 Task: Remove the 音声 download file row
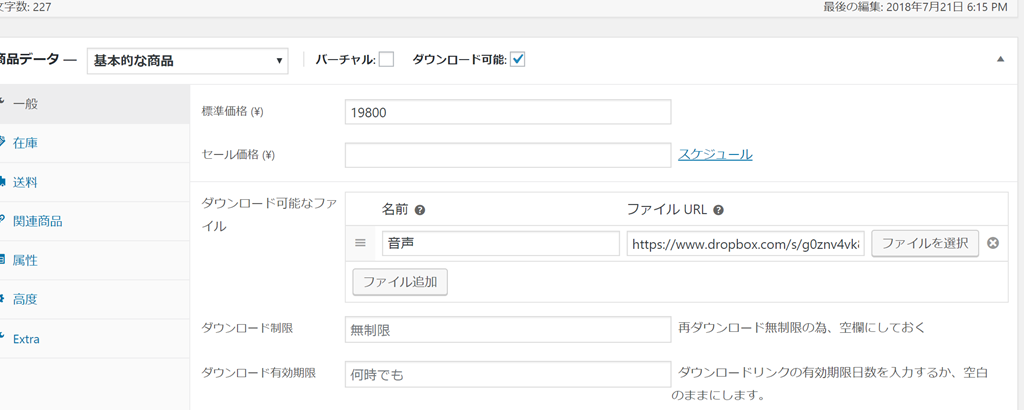992,243
